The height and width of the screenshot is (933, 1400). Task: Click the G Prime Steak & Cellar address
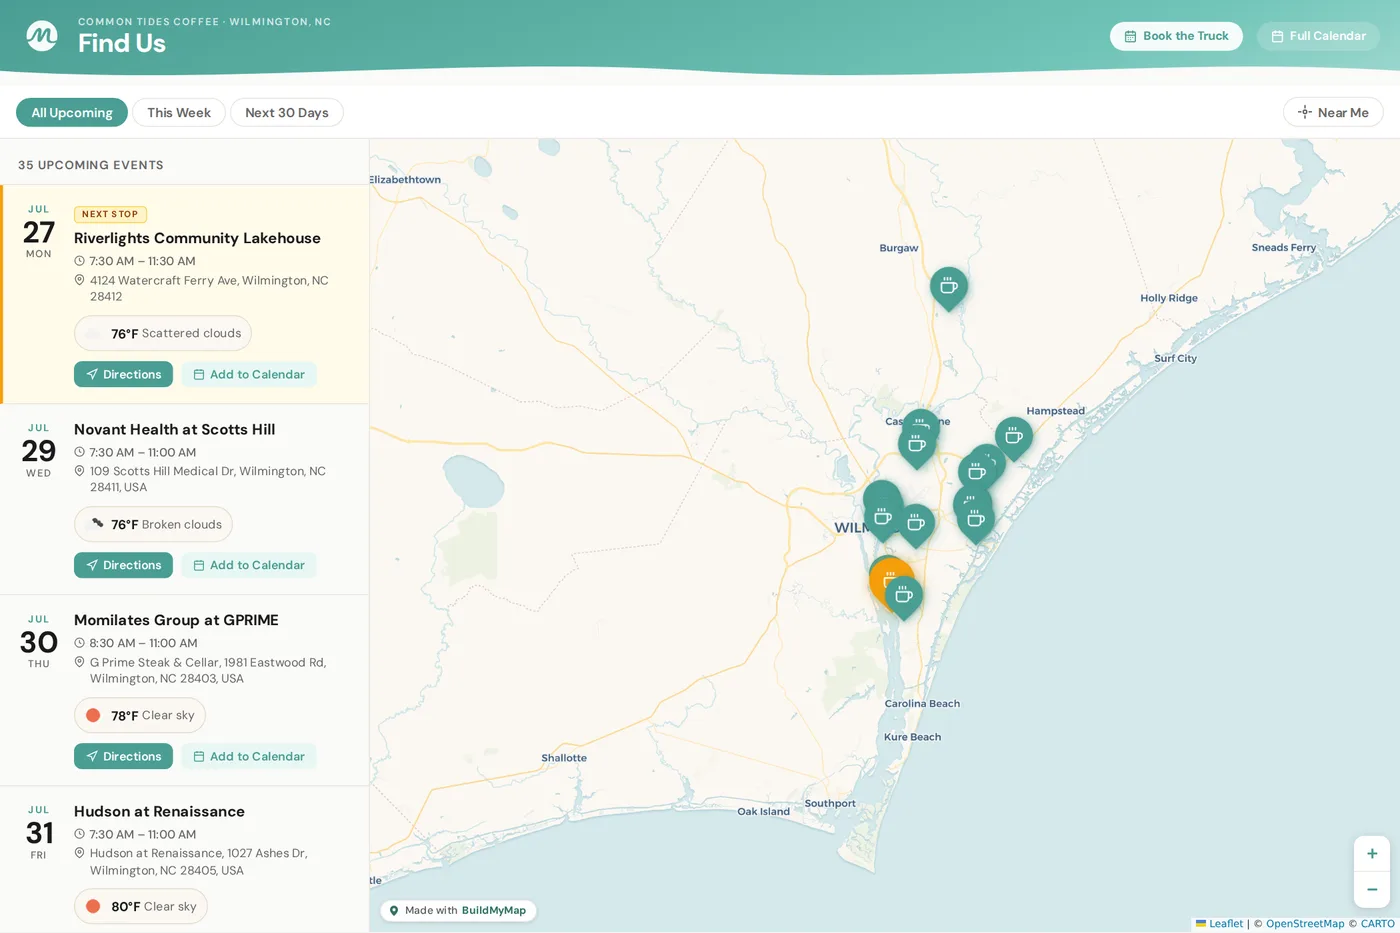coord(208,670)
